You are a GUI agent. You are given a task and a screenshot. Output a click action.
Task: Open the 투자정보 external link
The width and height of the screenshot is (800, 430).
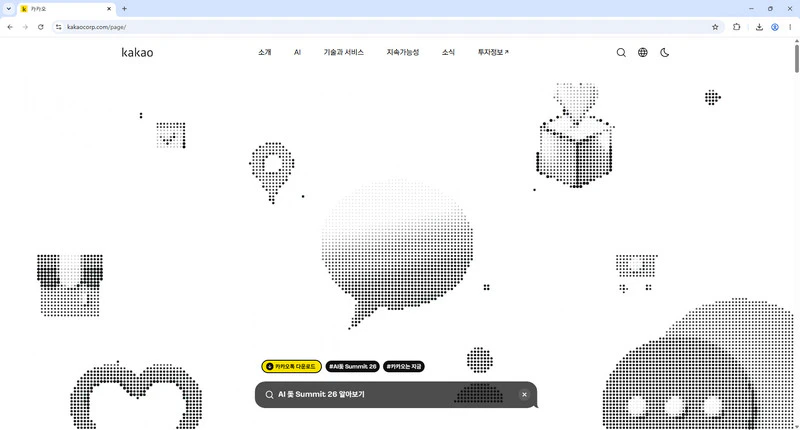point(493,52)
